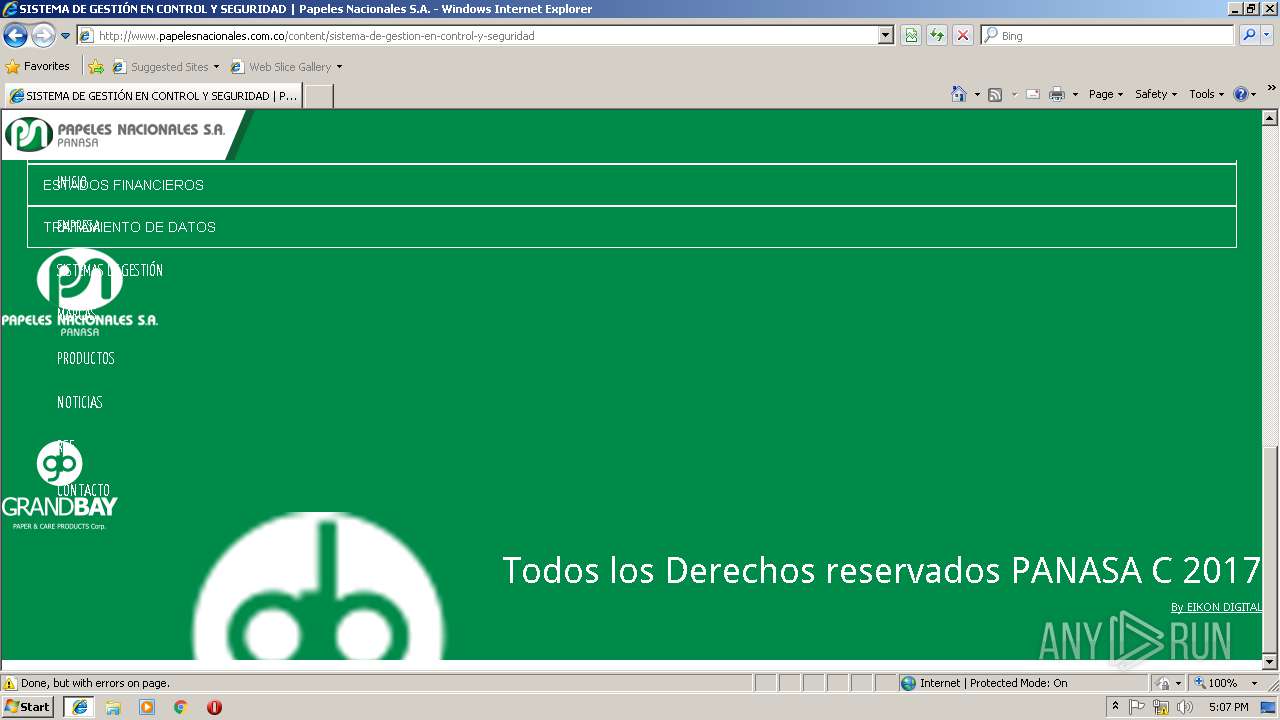This screenshot has height=720, width=1280.
Task: Open the CONTACTO menu item
Action: (x=83, y=490)
